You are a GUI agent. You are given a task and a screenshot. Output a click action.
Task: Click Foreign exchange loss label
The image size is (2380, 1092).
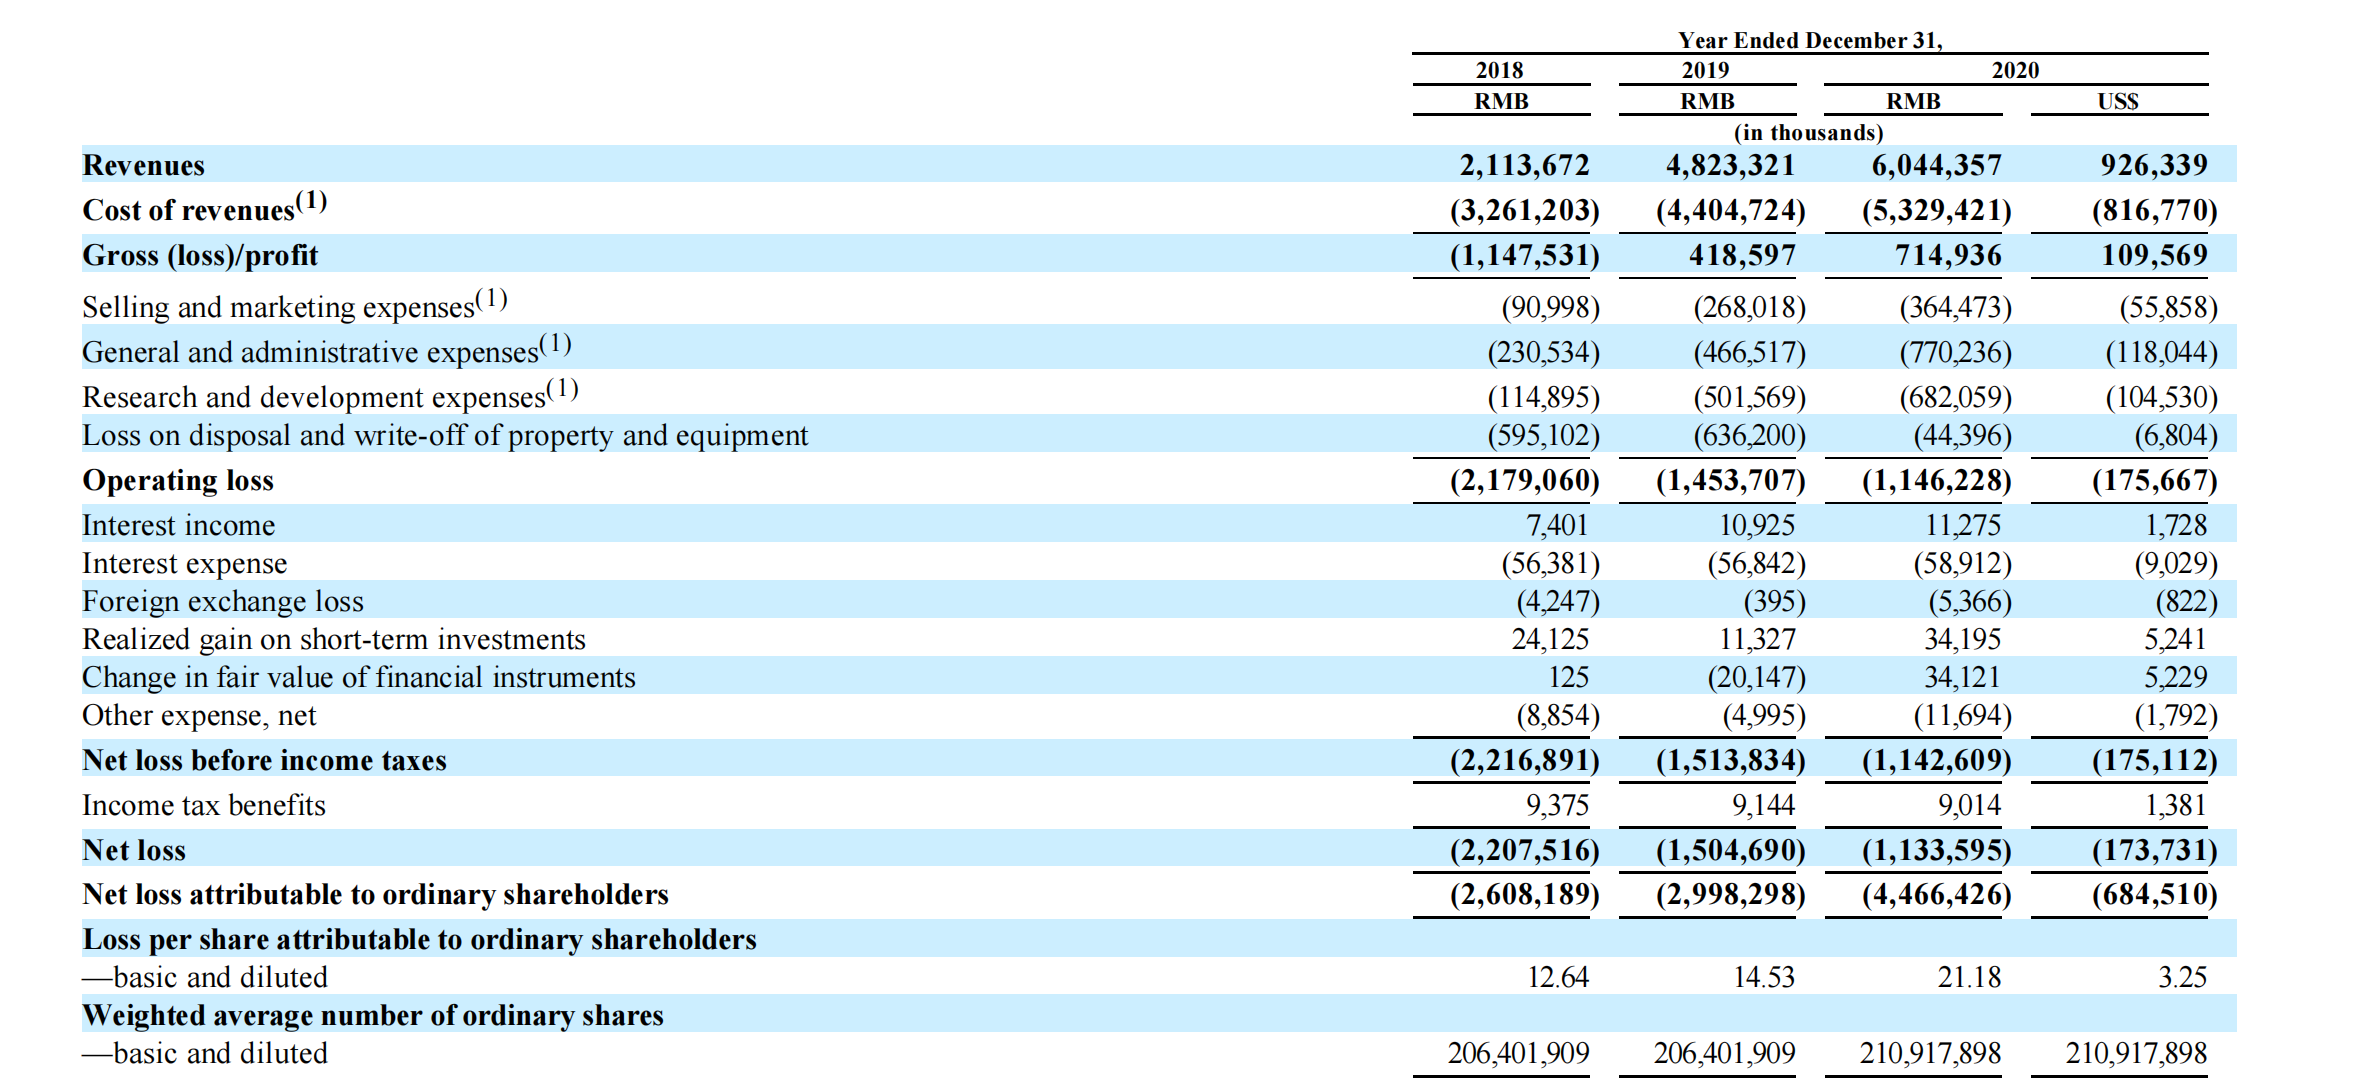pyautogui.click(x=223, y=601)
